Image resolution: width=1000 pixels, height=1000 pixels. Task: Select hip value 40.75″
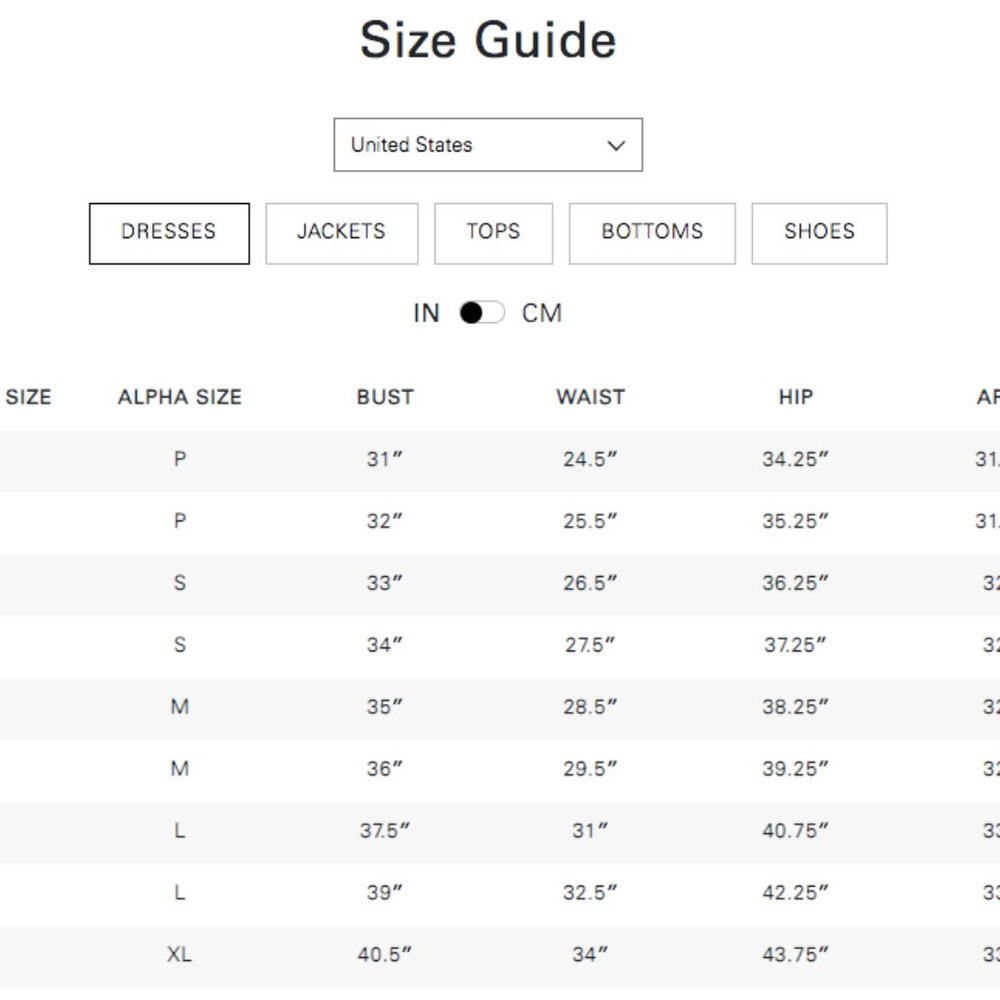[795, 830]
